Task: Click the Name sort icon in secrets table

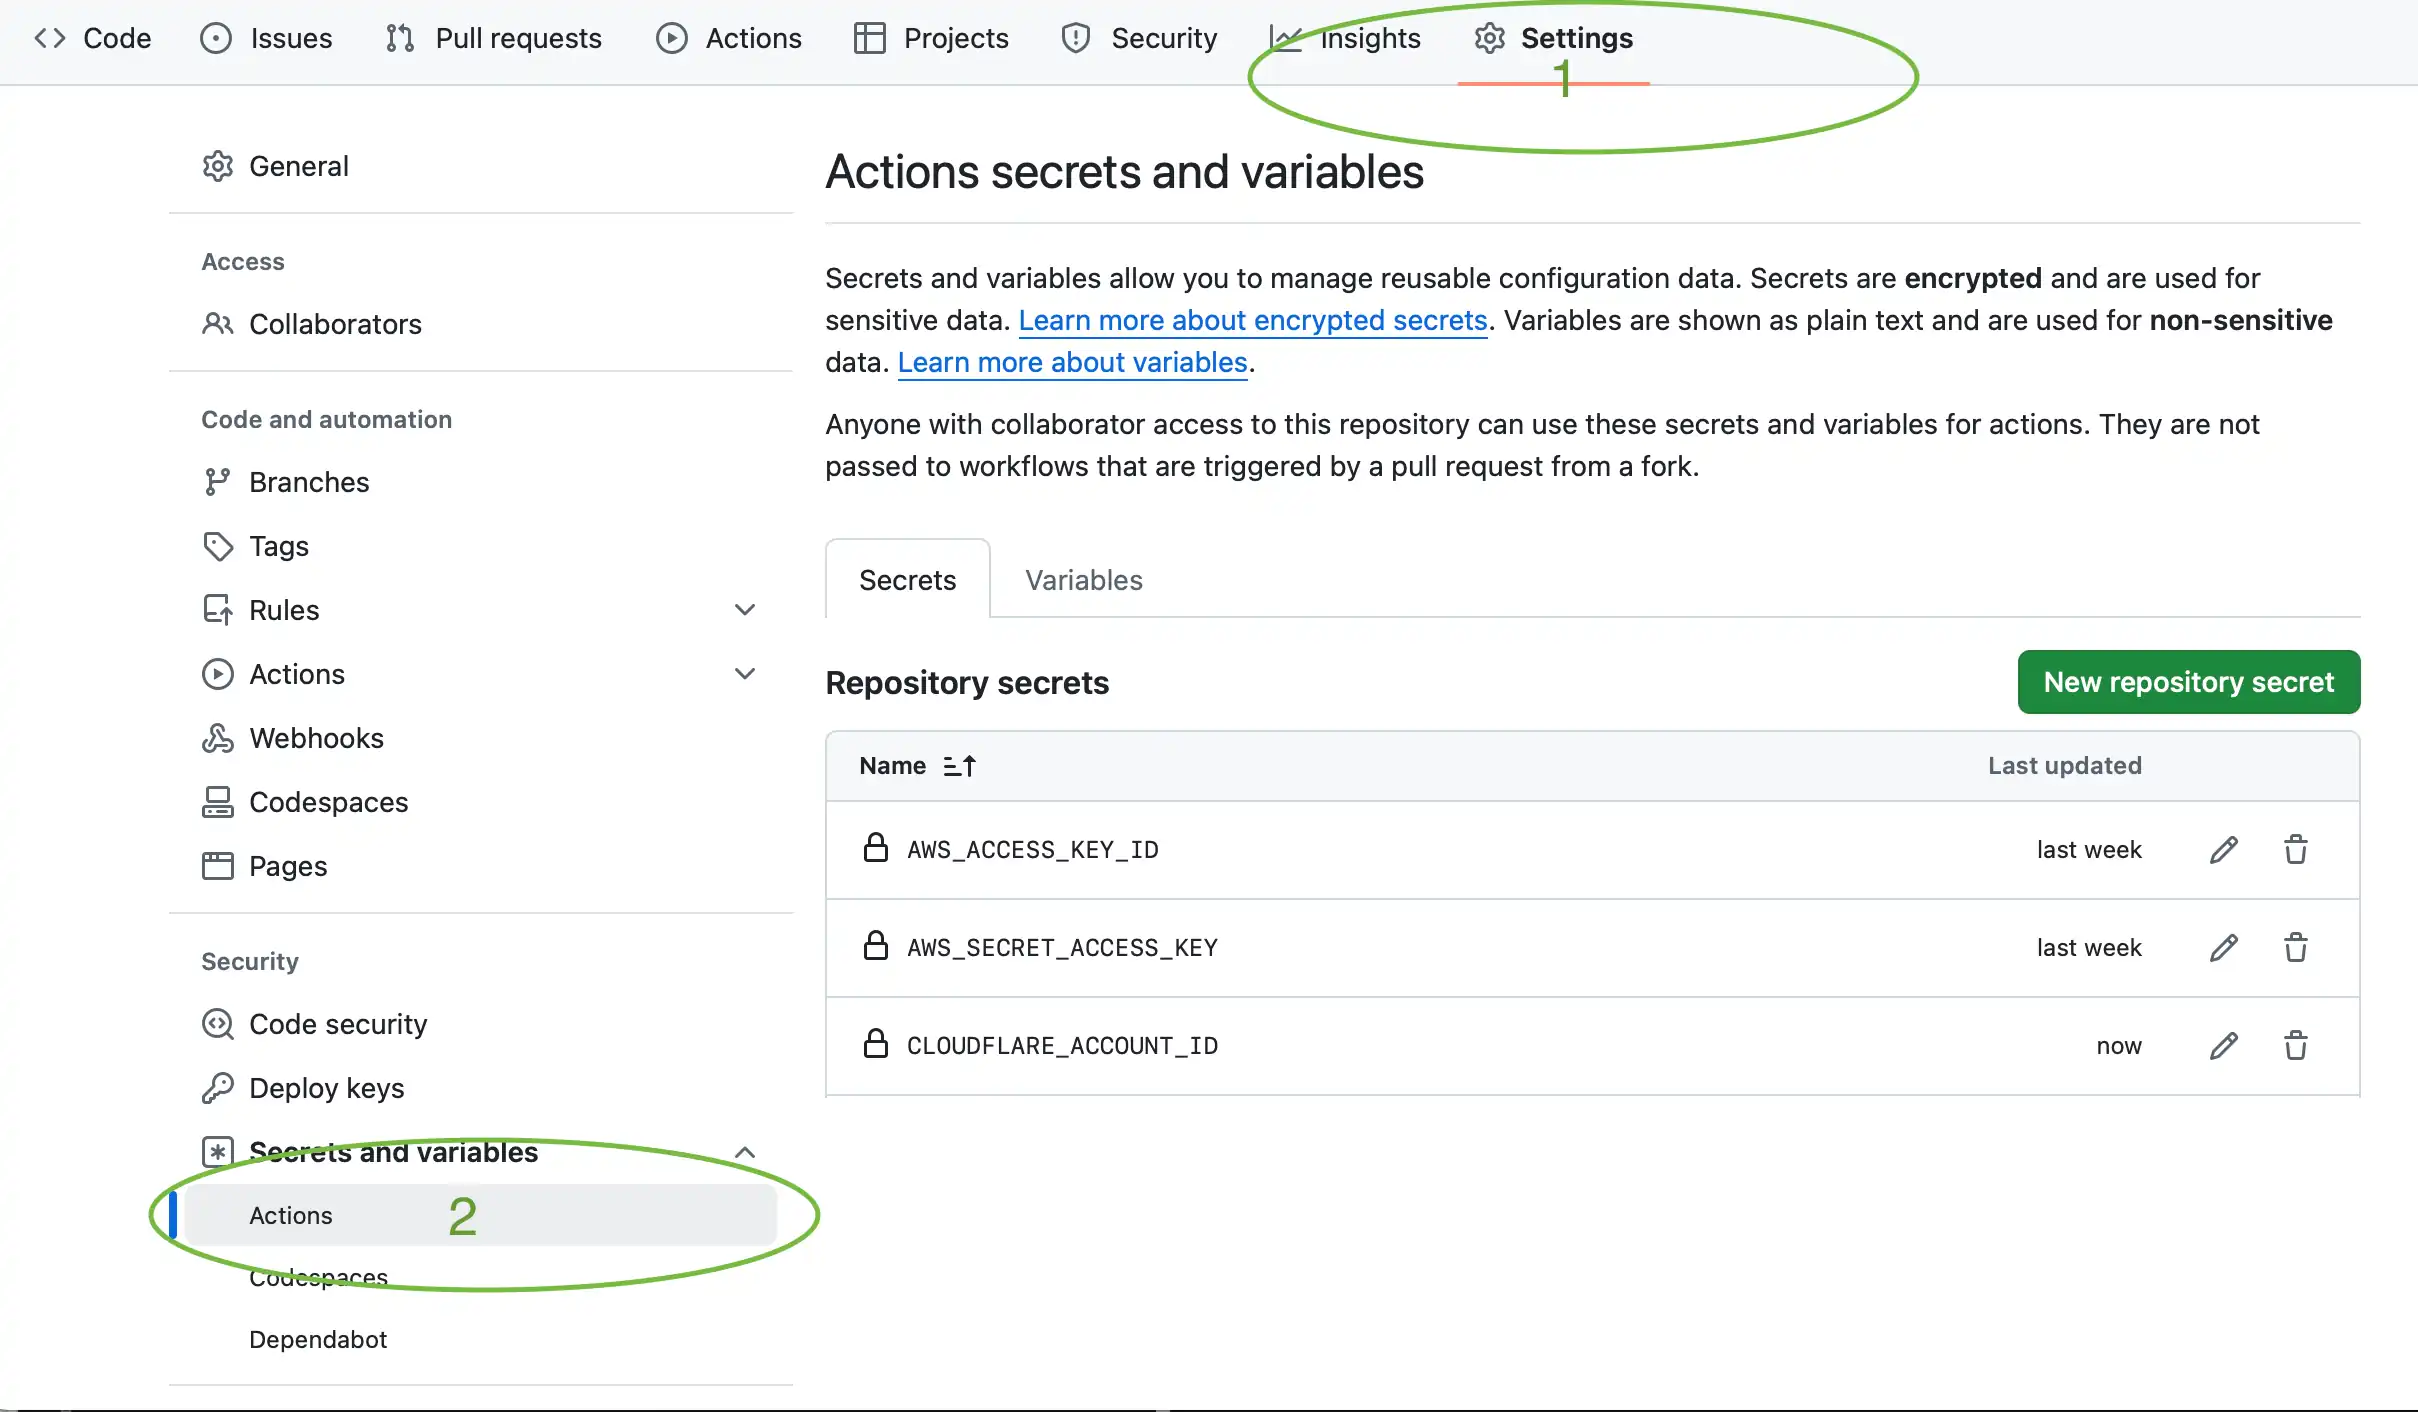Action: pos(959,765)
